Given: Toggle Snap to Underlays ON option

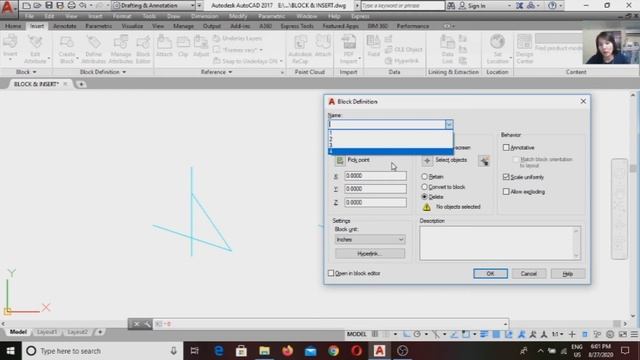Looking at the screenshot, I should (245, 61).
